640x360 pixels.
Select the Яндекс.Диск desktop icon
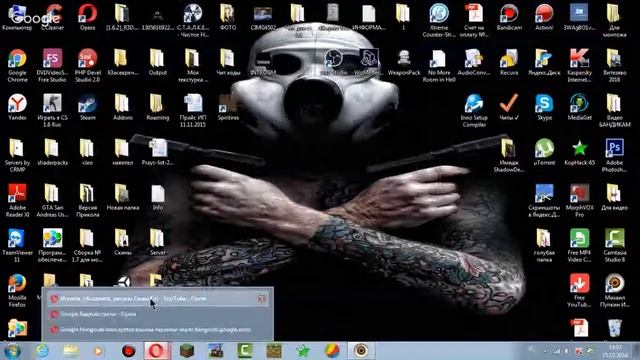tap(544, 62)
